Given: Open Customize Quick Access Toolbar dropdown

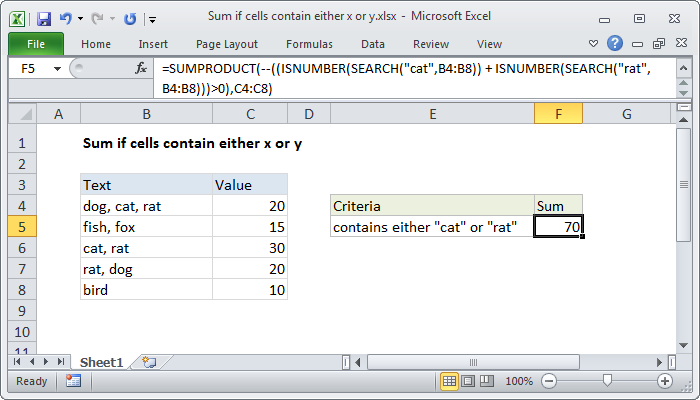Looking at the screenshot, I should click(x=151, y=18).
